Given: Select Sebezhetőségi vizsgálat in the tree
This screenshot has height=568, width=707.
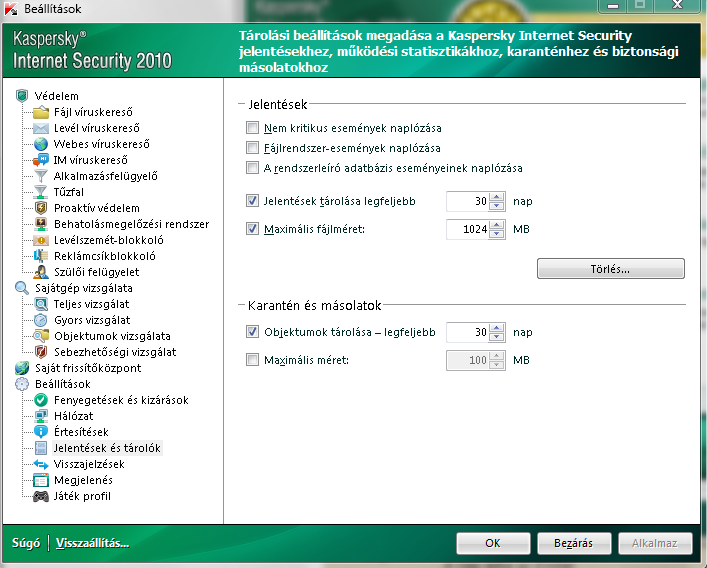Looking at the screenshot, I should pyautogui.click(x=115, y=352).
